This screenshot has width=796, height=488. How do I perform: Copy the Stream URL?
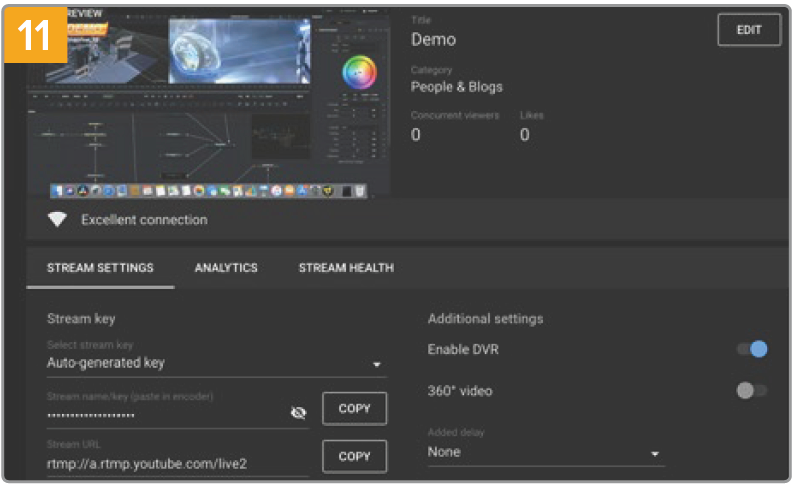point(354,456)
